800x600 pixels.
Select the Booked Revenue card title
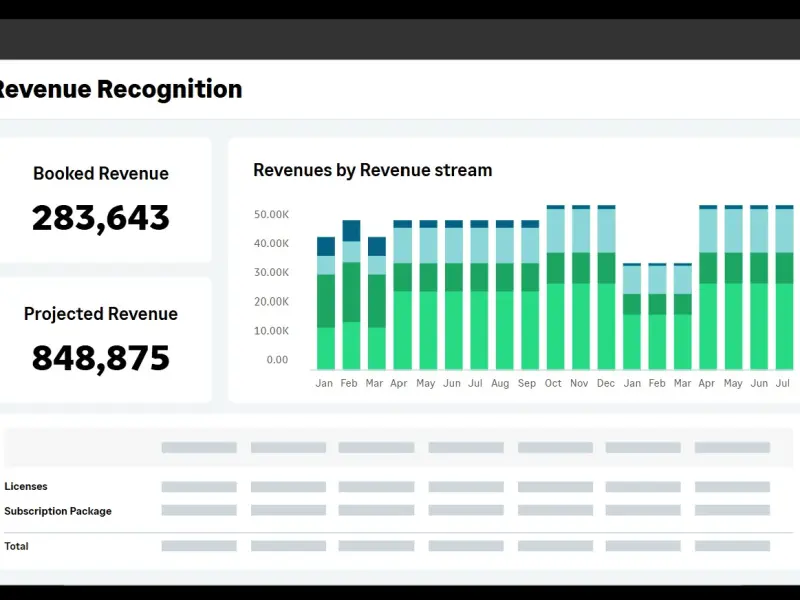tap(100, 174)
